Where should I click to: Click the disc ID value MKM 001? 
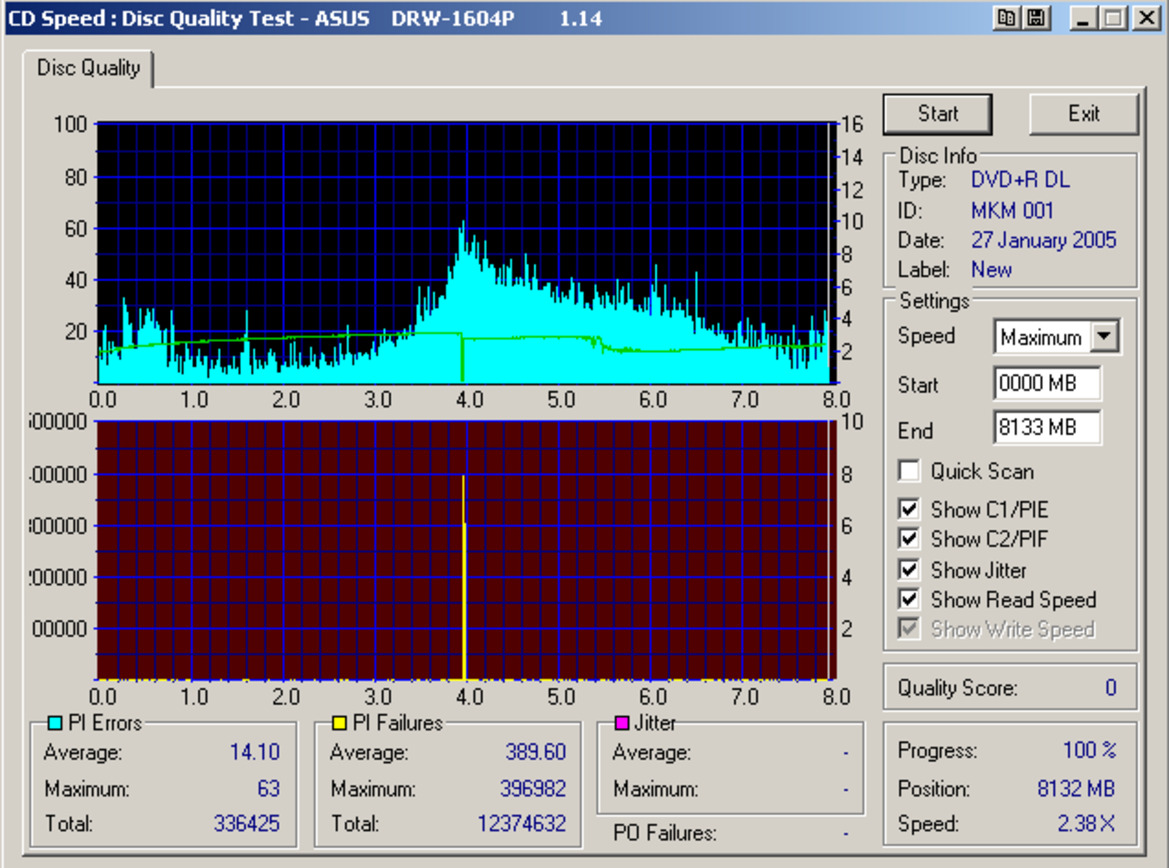pyautogui.click(x=1012, y=211)
